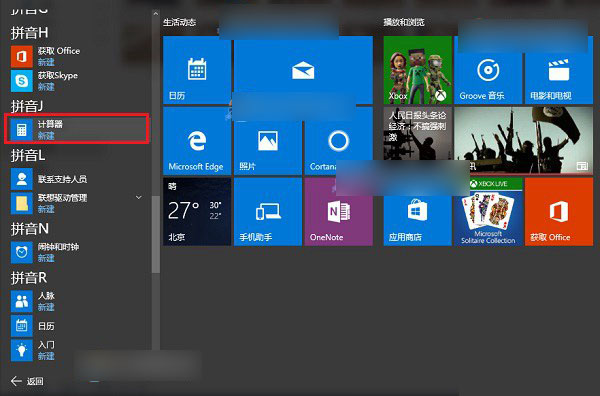This screenshot has height=396, width=600.
Task: Launch the 入门 lightbulb icon
Action: click(x=21, y=350)
